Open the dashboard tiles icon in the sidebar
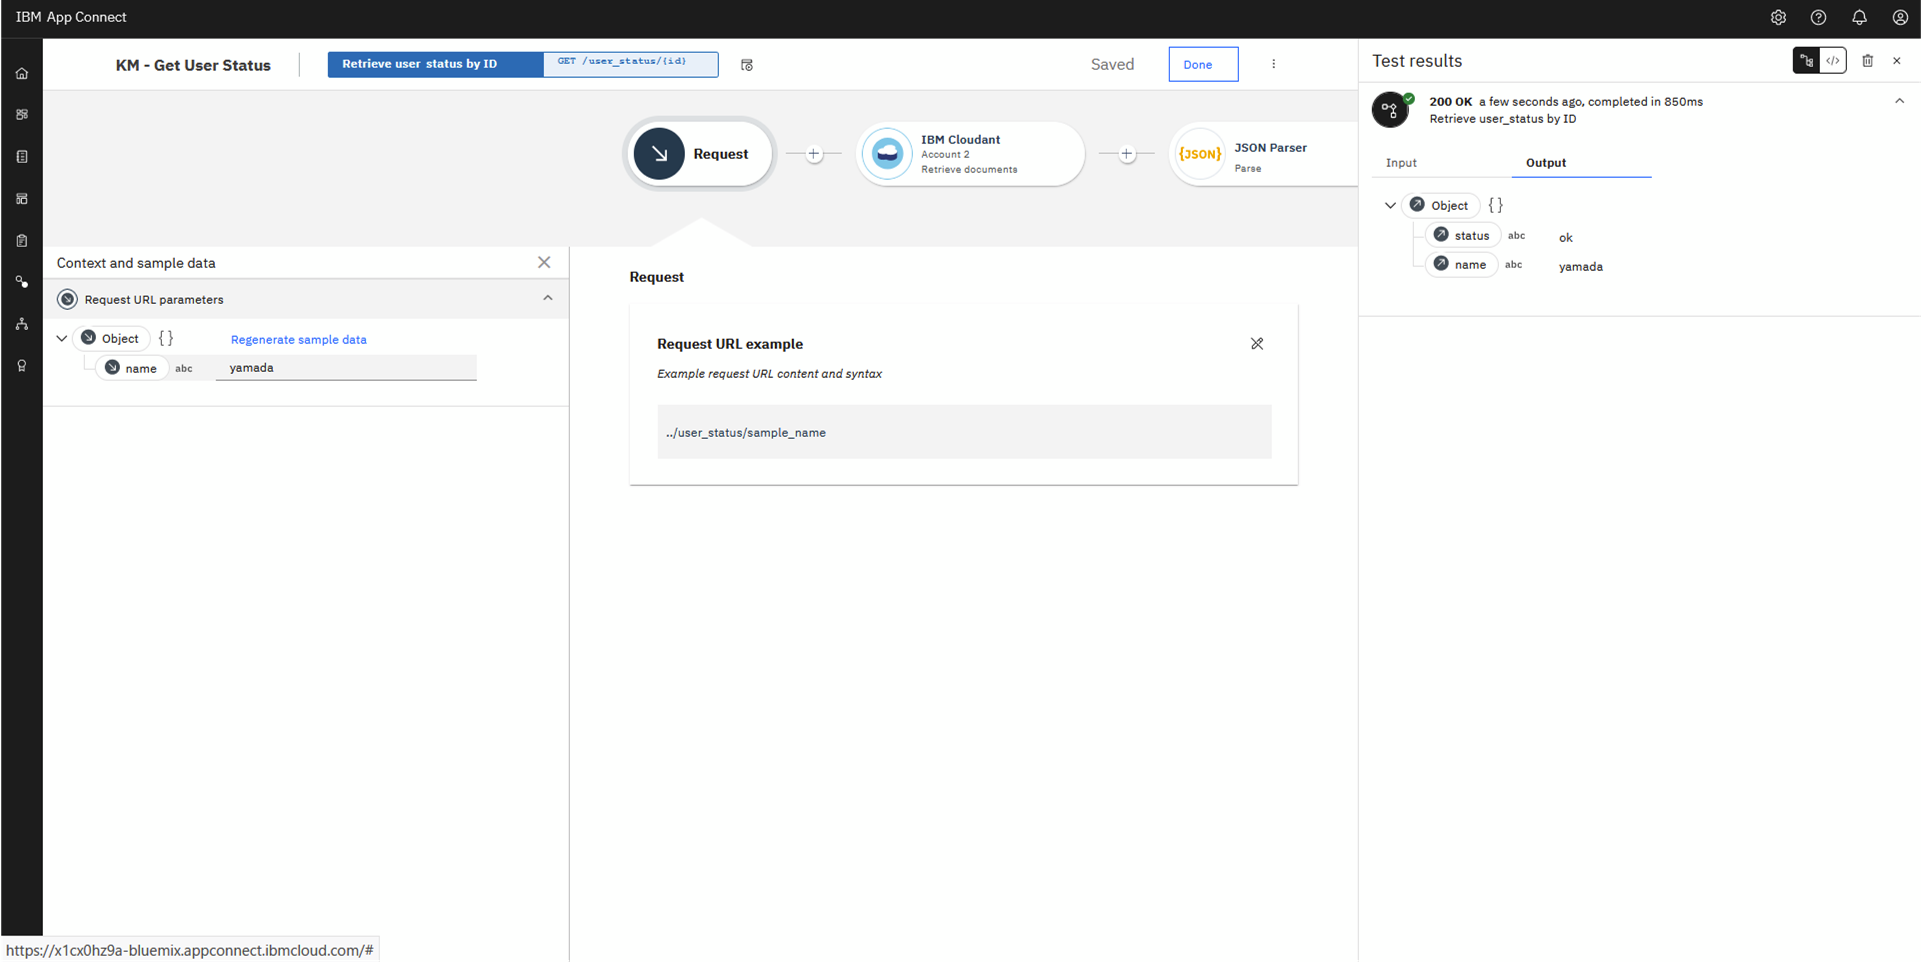This screenshot has width=1921, height=962. (22, 115)
